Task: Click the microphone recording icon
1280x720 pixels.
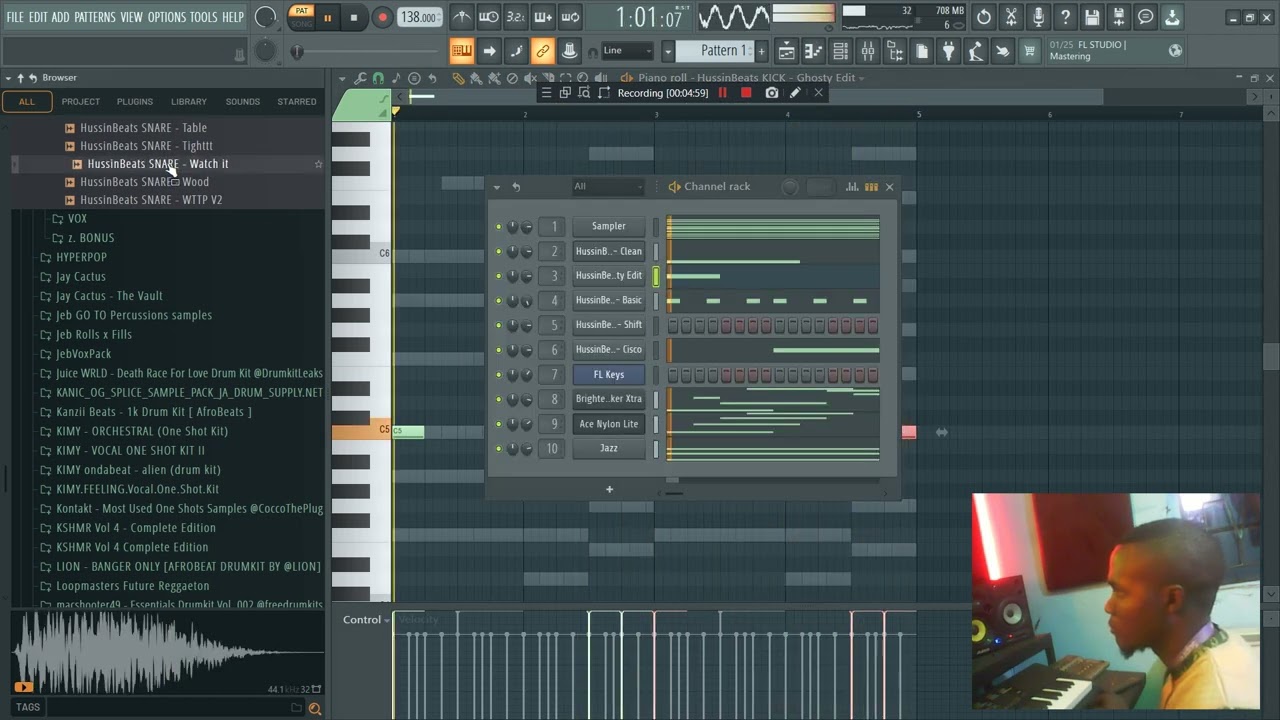Action: point(1038,17)
